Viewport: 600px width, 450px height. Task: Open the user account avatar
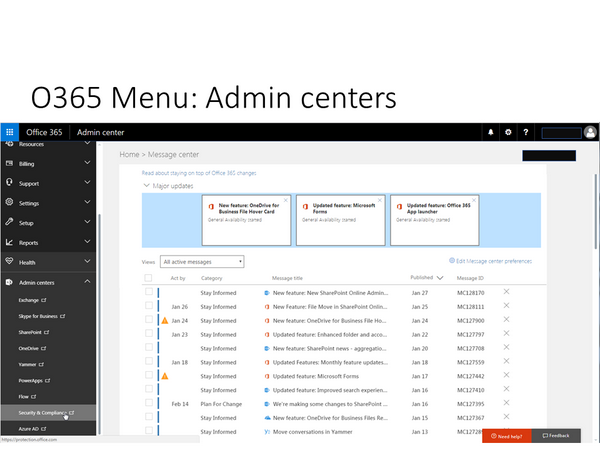(x=590, y=132)
